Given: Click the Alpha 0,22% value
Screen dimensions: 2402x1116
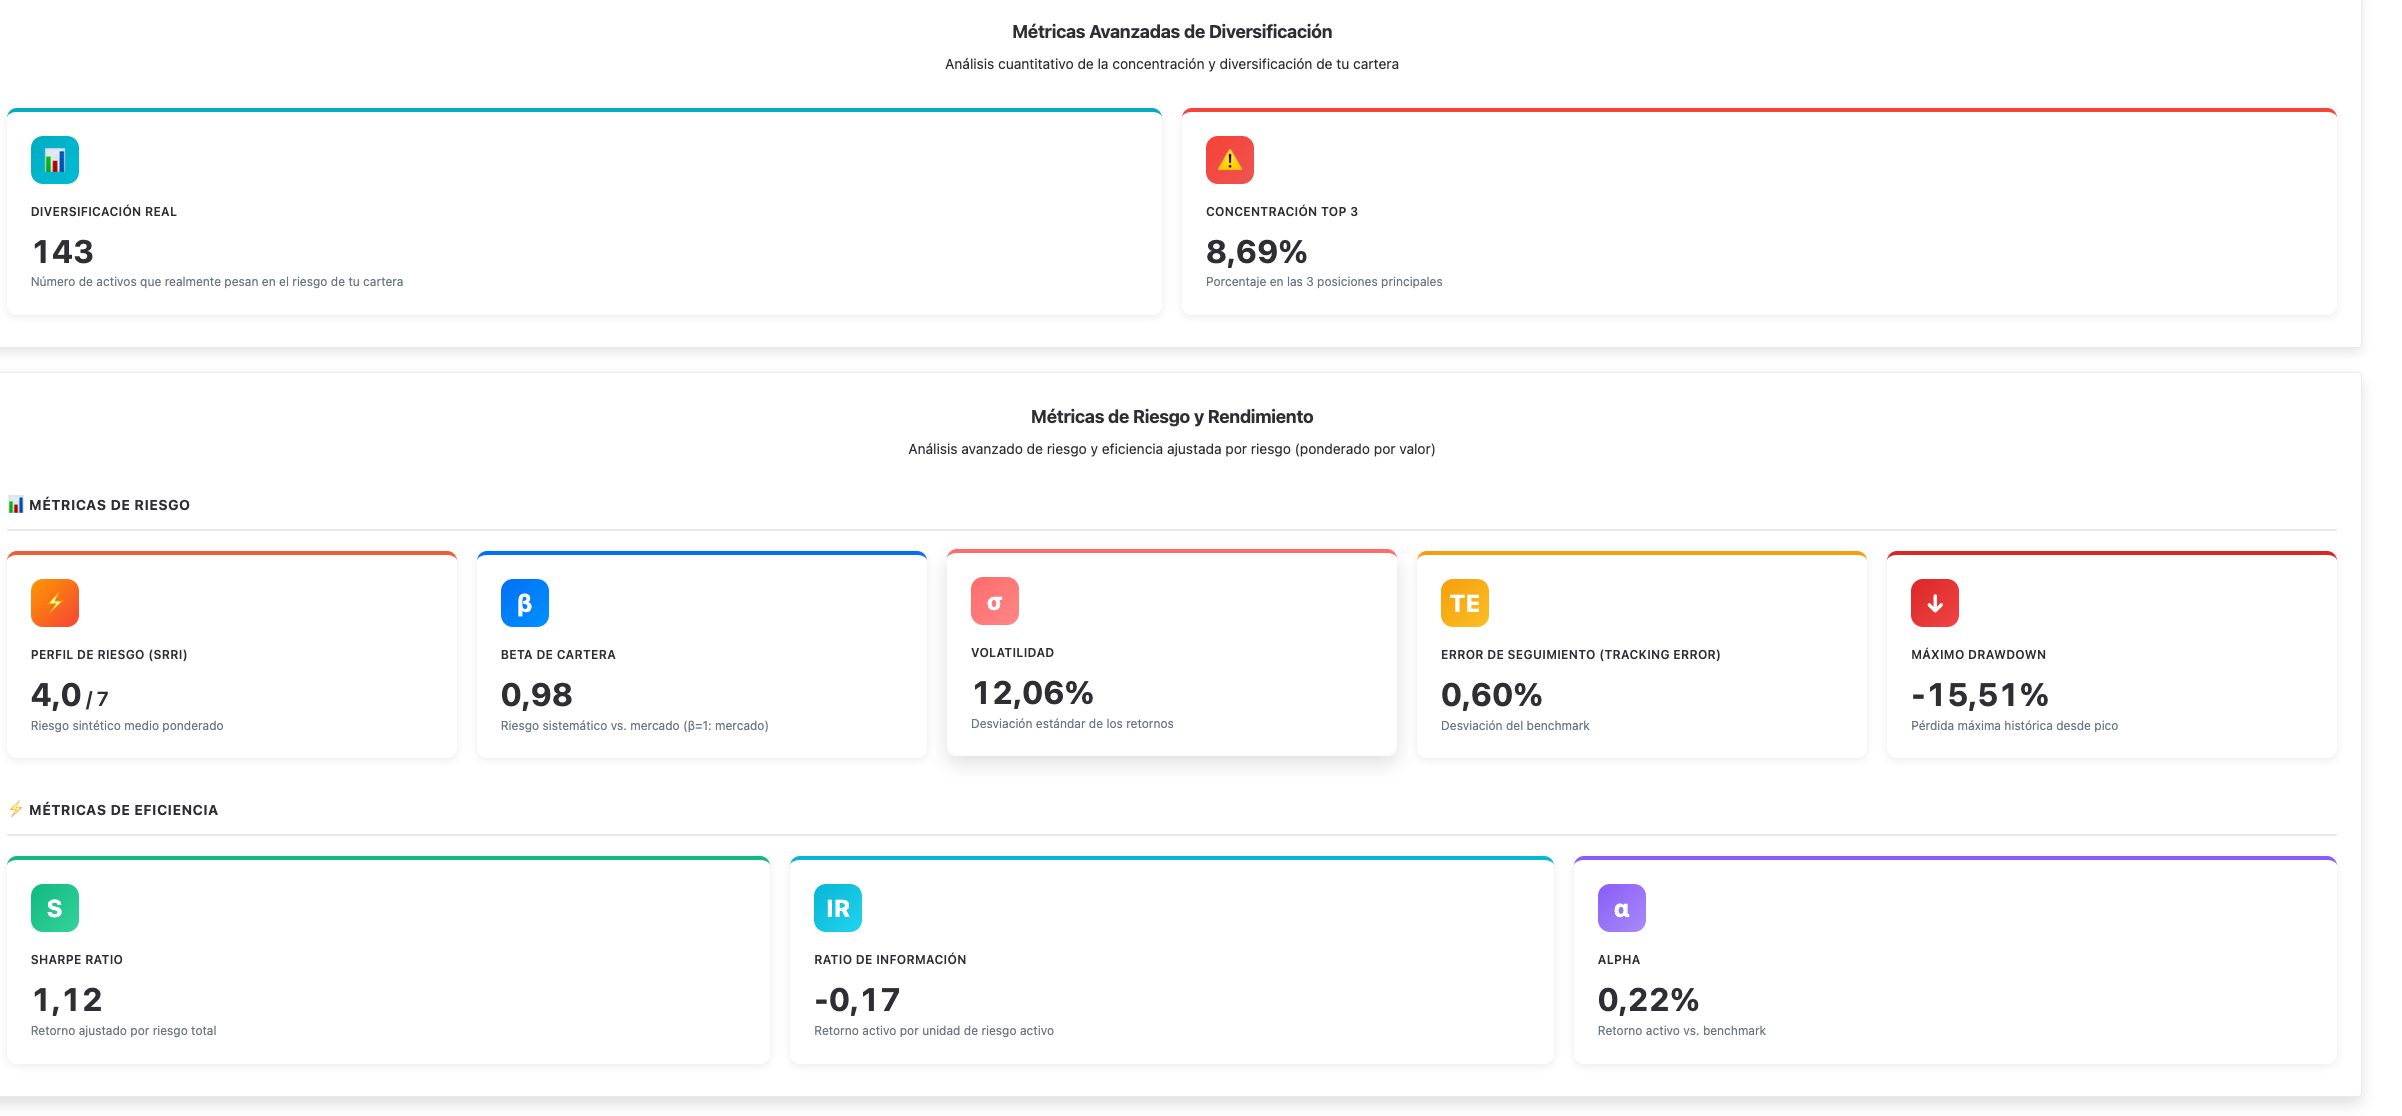Looking at the screenshot, I should (1648, 1000).
